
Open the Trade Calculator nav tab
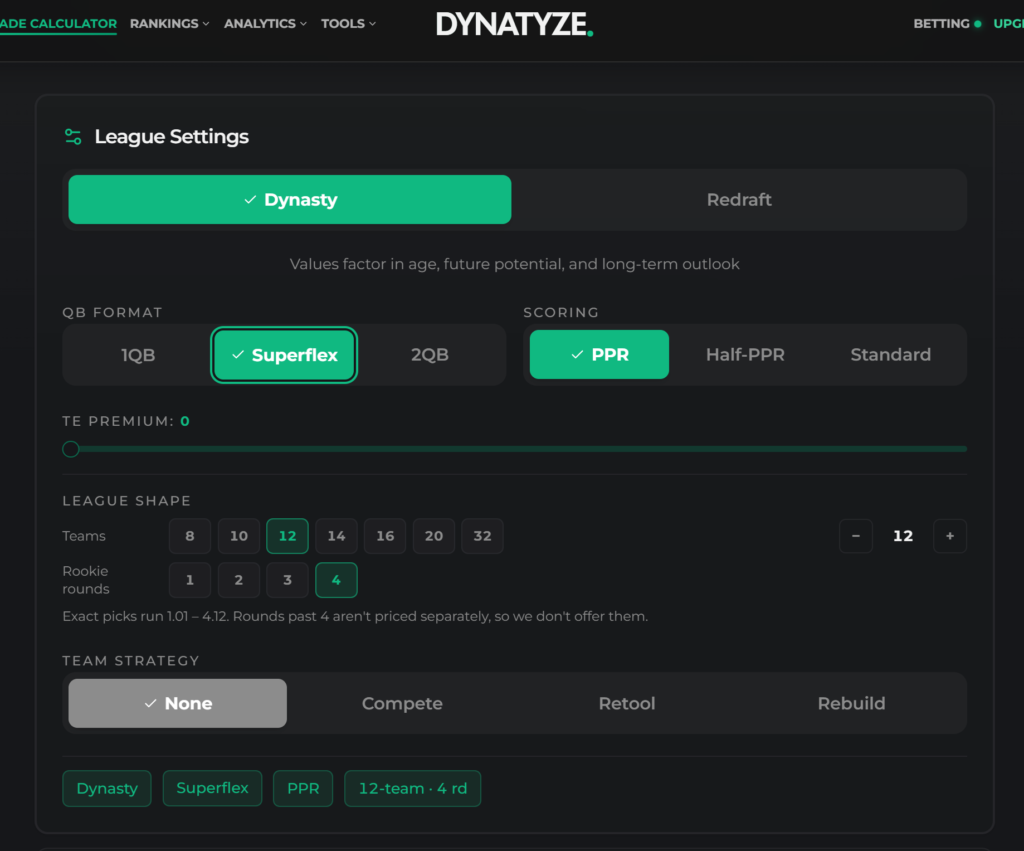pos(58,24)
